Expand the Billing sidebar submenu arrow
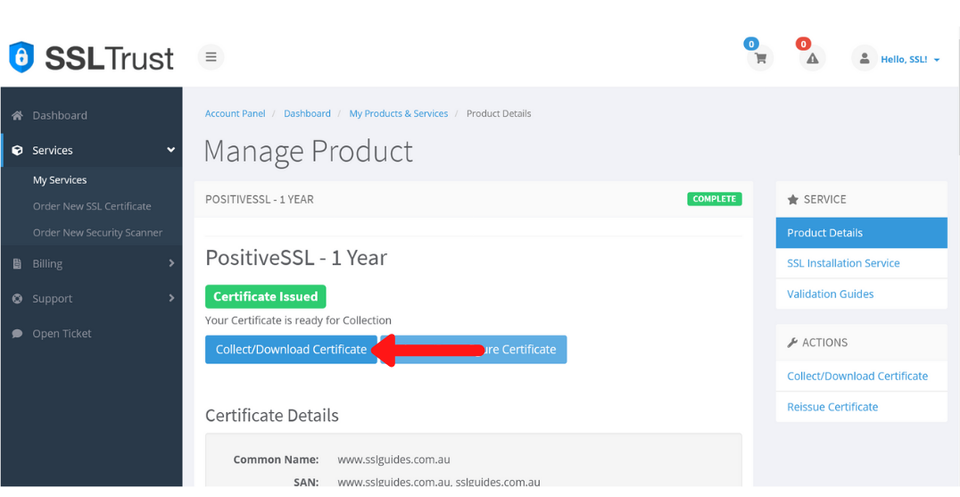 click(171, 264)
